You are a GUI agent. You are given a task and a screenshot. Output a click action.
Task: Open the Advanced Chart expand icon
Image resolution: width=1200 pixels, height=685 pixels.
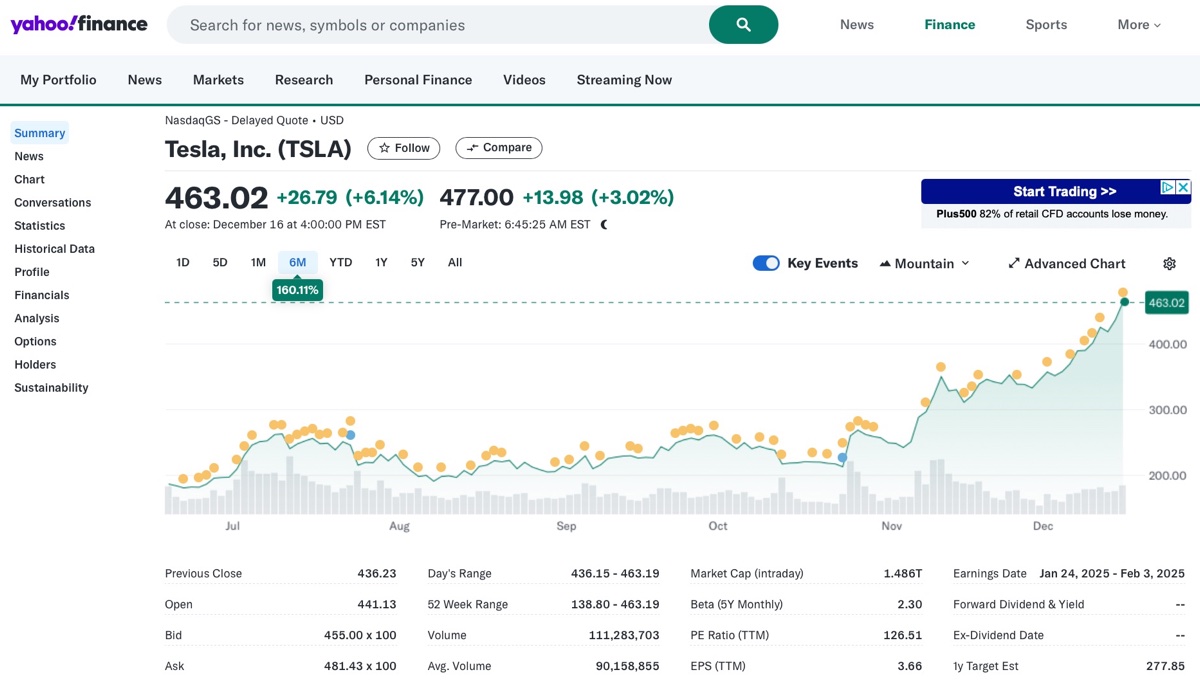pyautogui.click(x=1013, y=263)
